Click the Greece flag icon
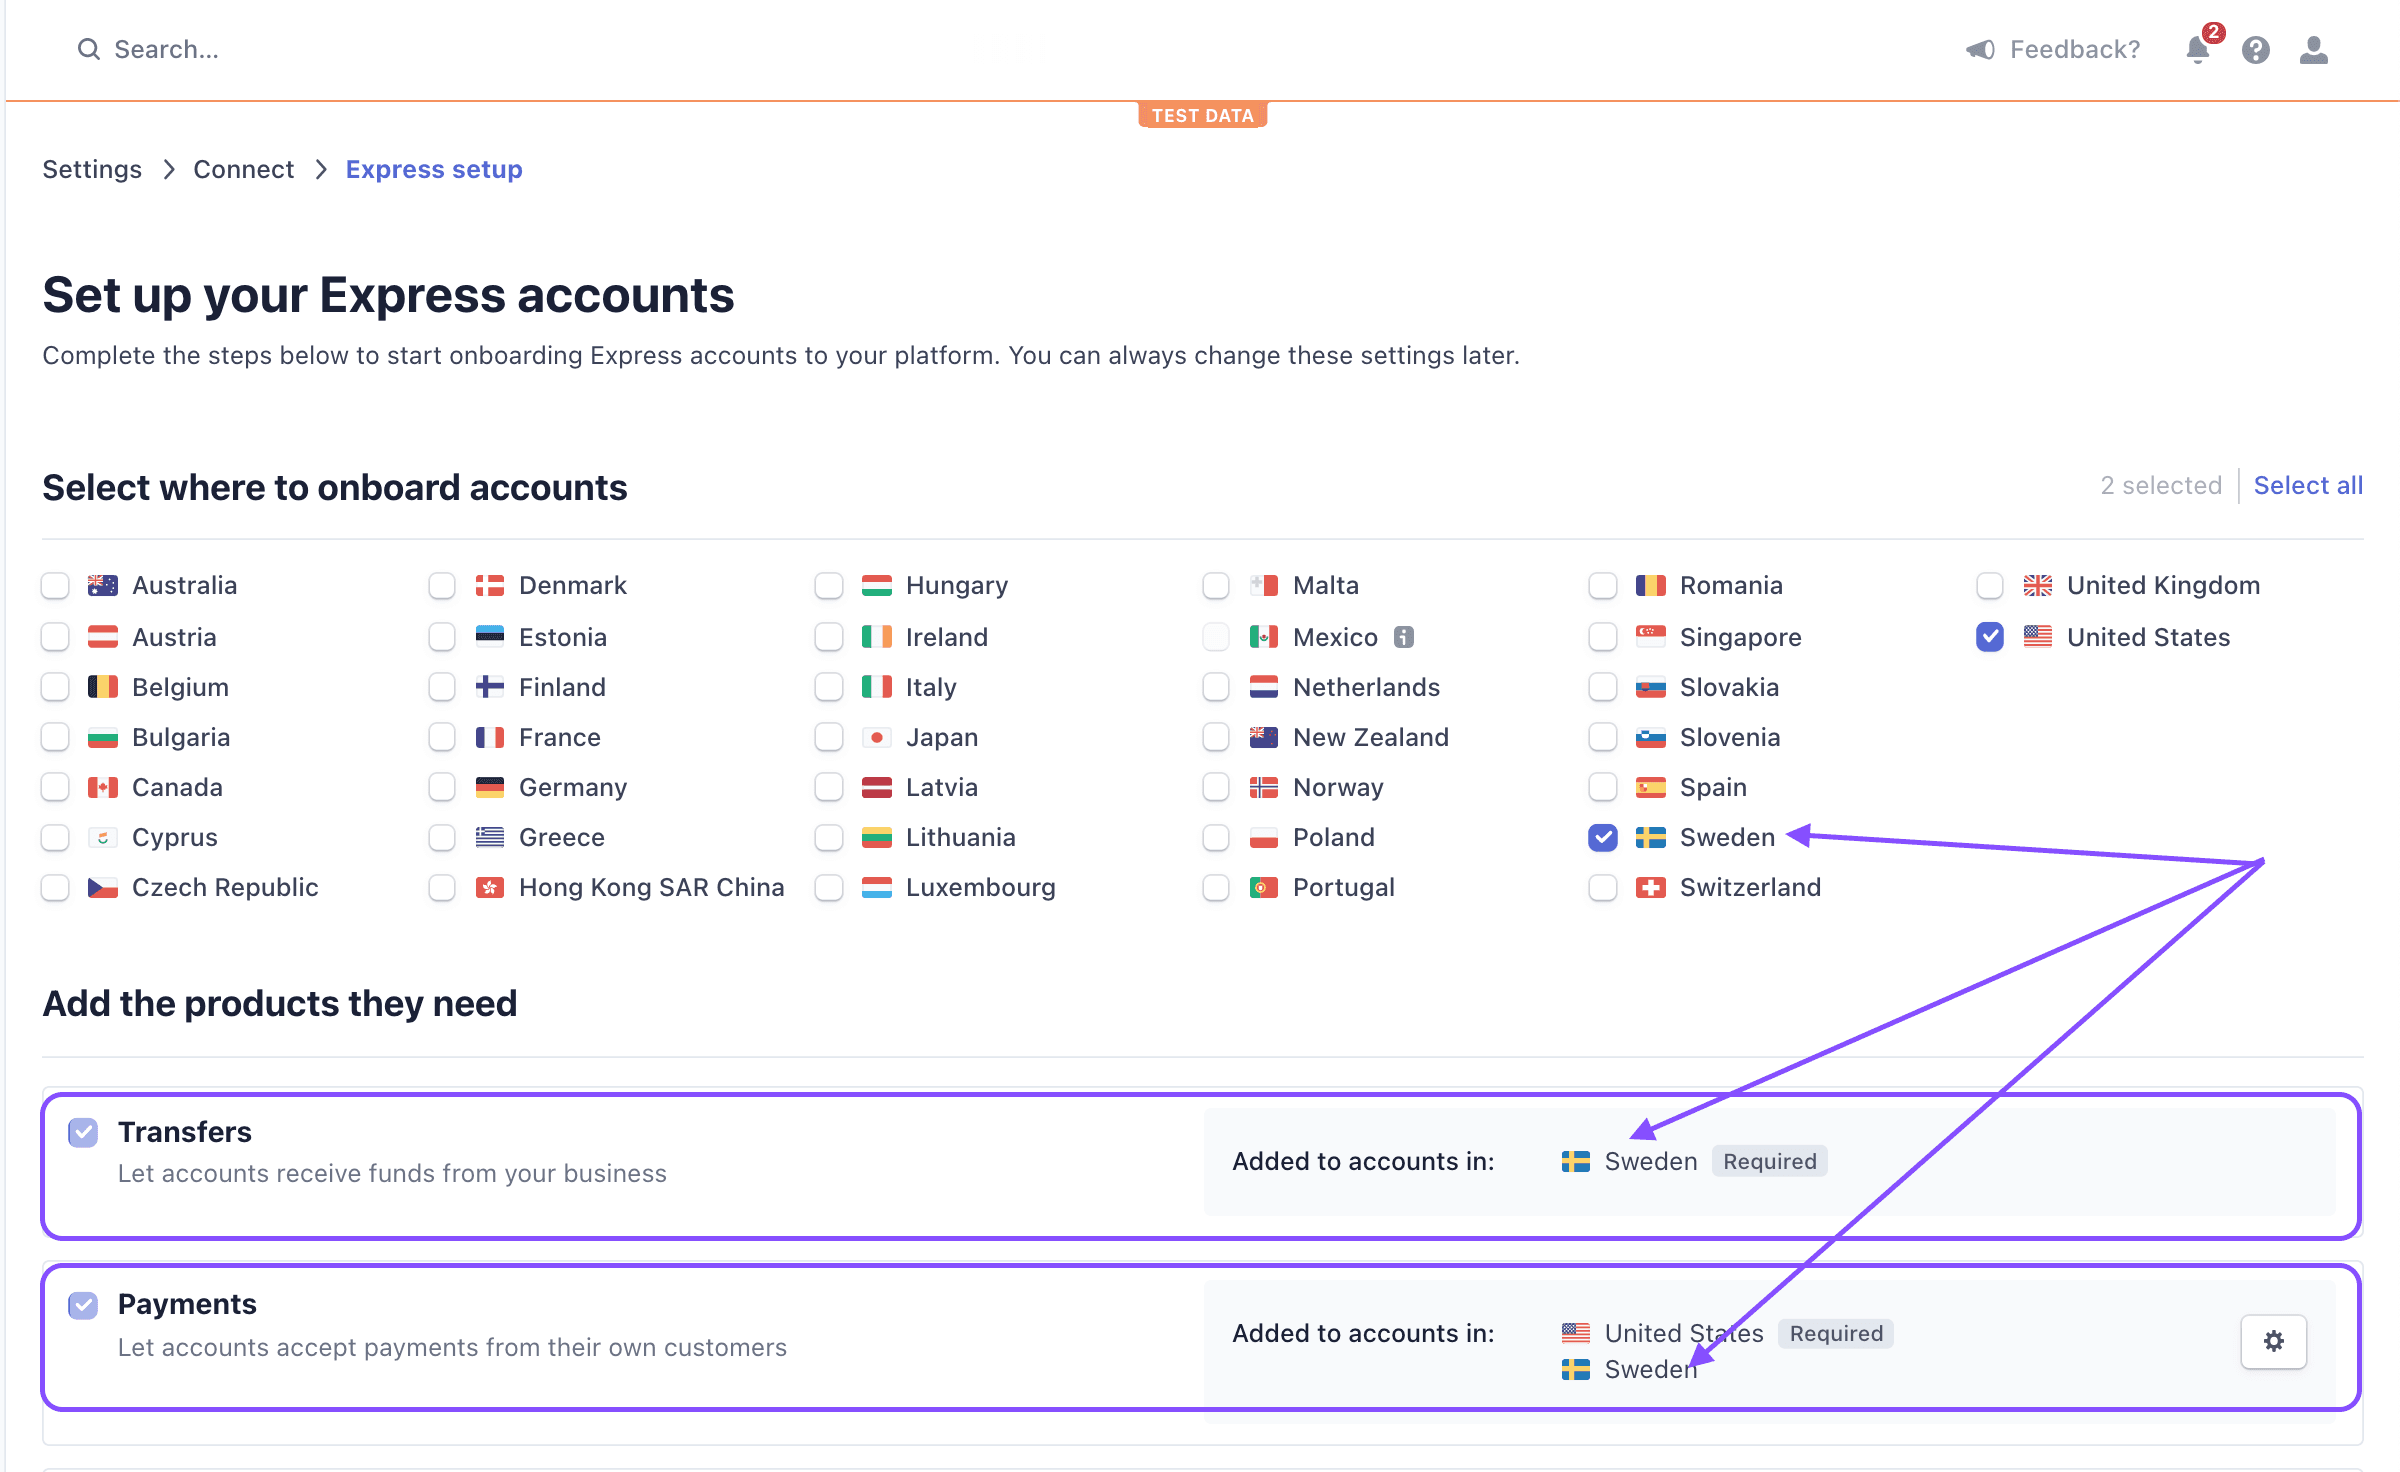 coord(490,837)
